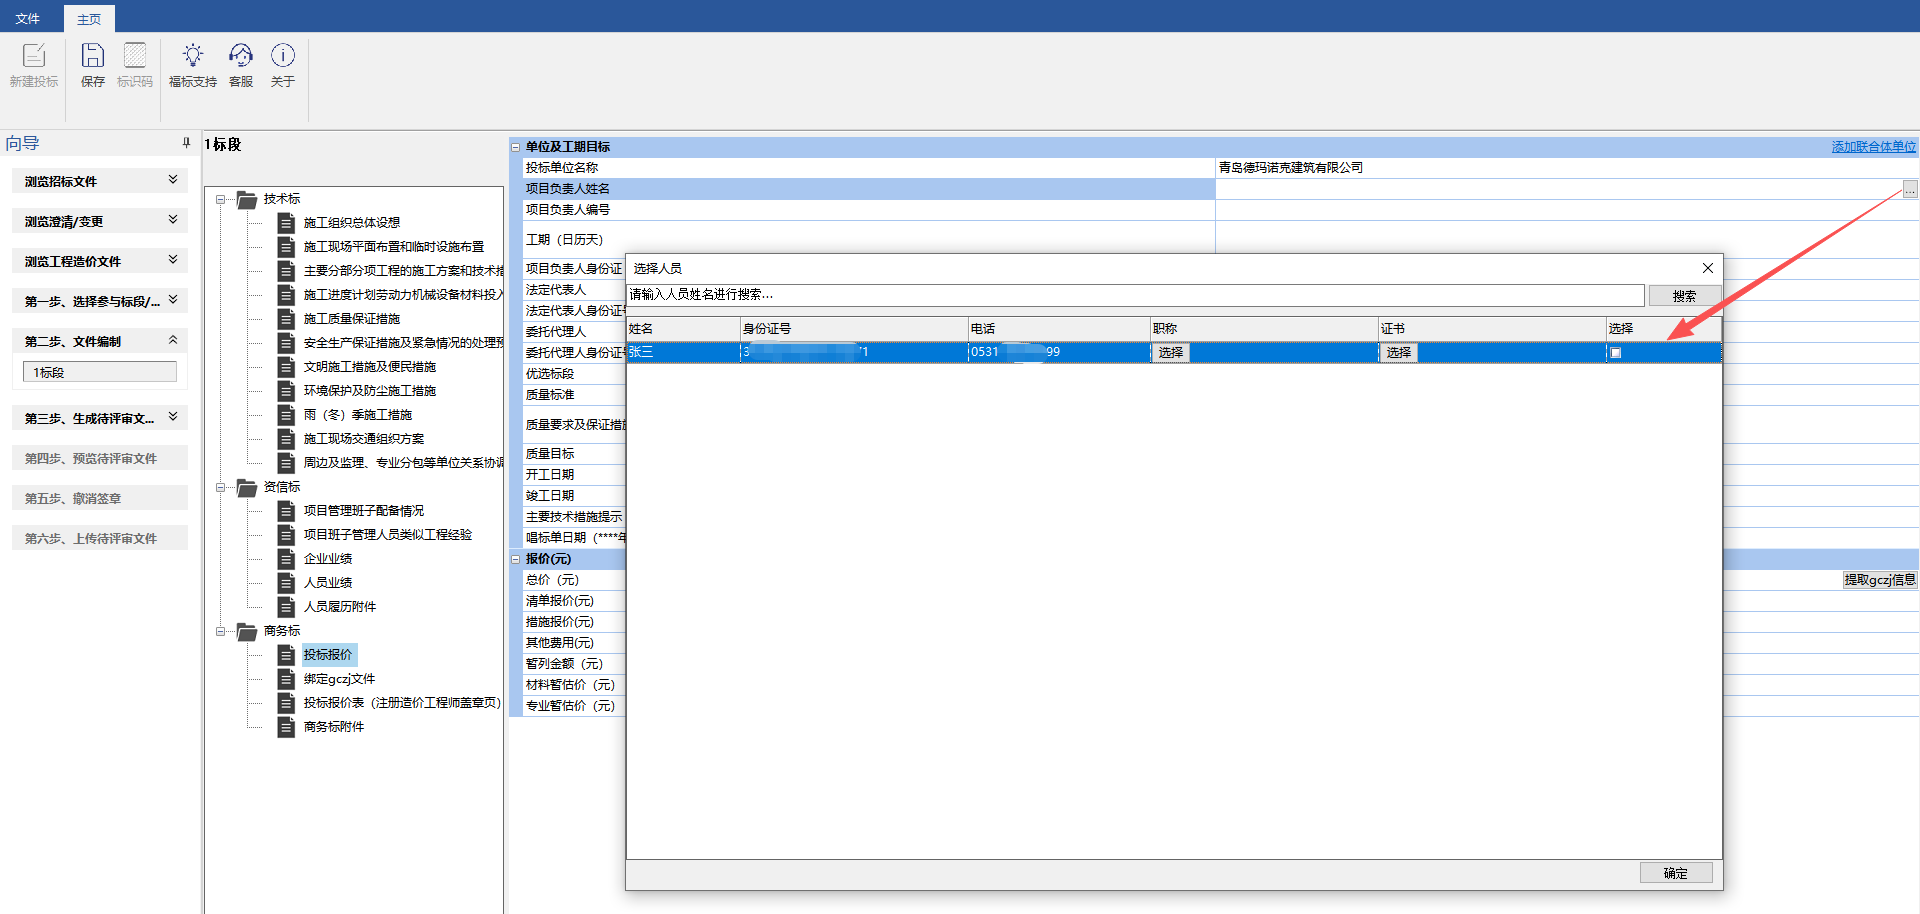This screenshot has width=1920, height=914.
Task: Tick the checkbox in 张三's row
Action: [x=1615, y=353]
